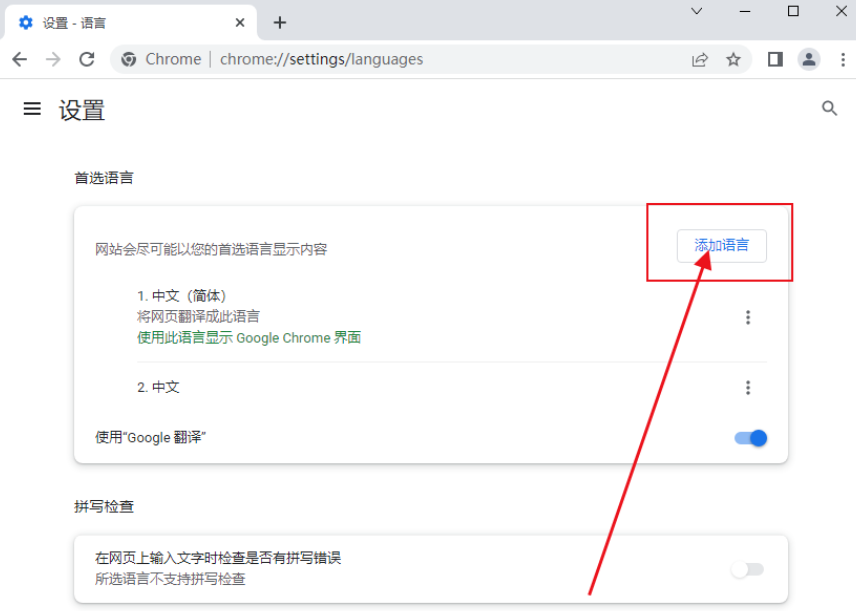Image resolution: width=856 pixels, height=611 pixels.
Task: Select the 设置 - 语言 tab
Action: pyautogui.click(x=131, y=23)
